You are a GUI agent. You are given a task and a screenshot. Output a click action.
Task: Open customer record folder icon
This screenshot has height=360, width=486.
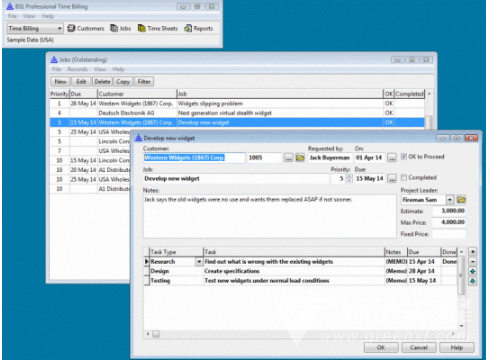(x=300, y=158)
